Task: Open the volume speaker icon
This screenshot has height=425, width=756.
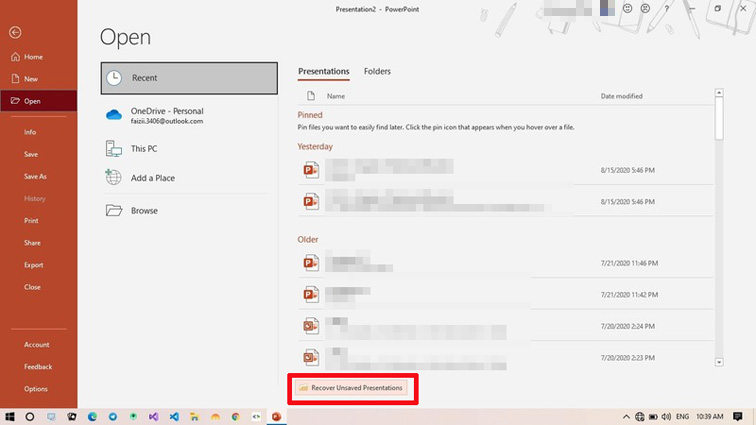Action: coord(666,416)
